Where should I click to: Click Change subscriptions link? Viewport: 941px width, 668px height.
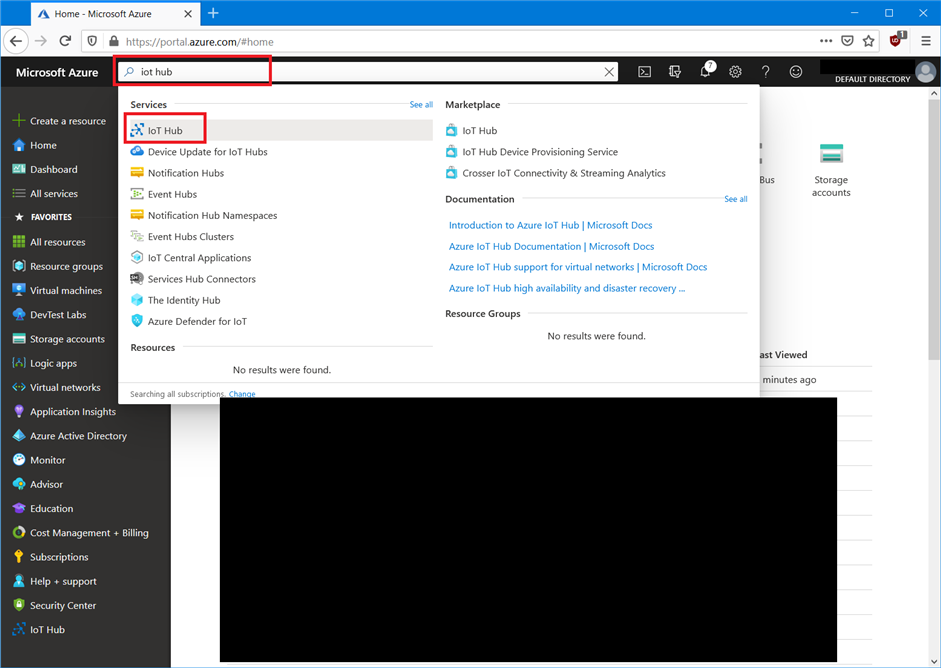[242, 394]
